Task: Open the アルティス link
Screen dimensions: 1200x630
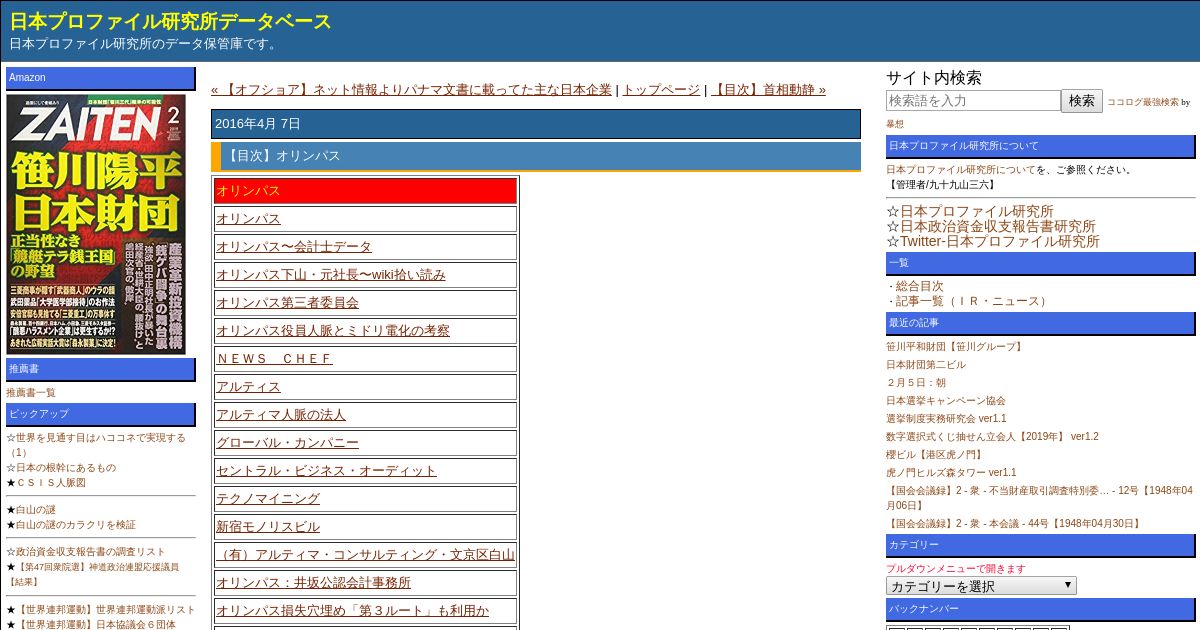Action: 248,387
